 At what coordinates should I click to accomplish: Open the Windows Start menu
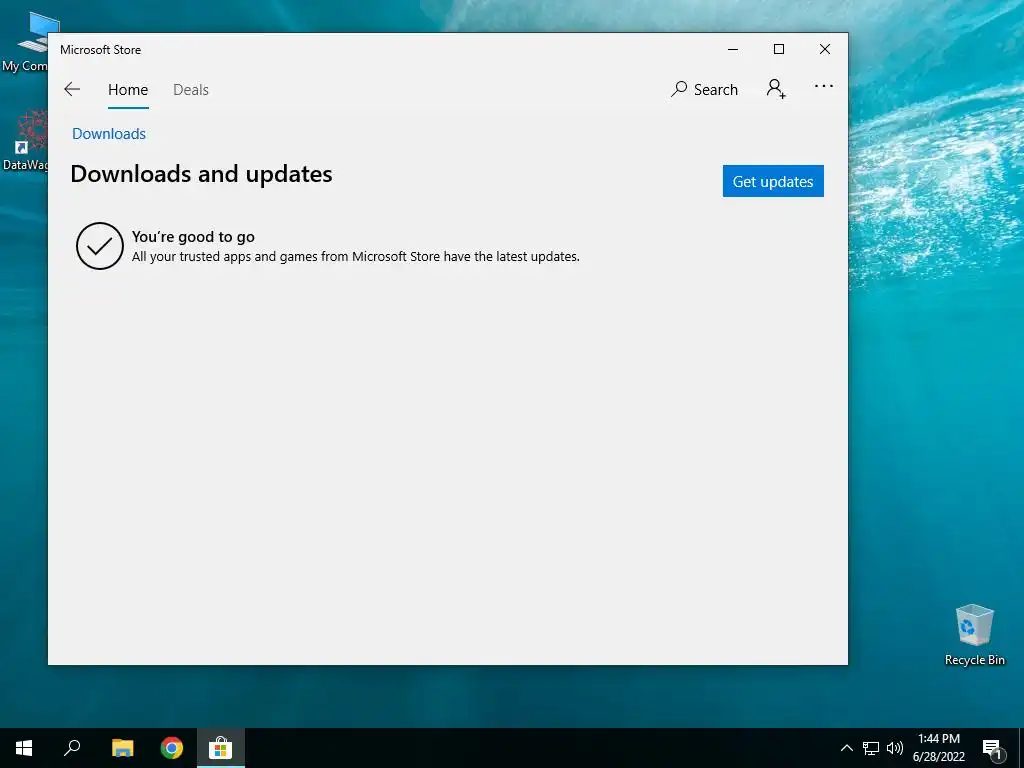coord(24,748)
